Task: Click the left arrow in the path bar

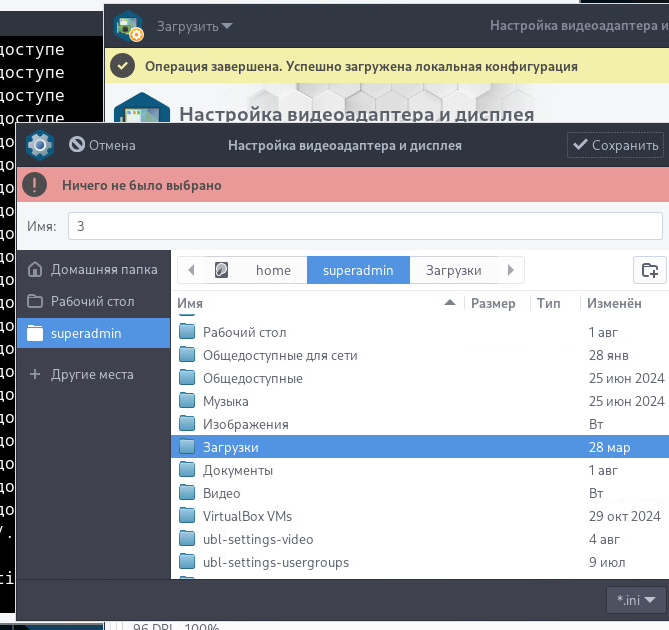Action: click(x=191, y=270)
